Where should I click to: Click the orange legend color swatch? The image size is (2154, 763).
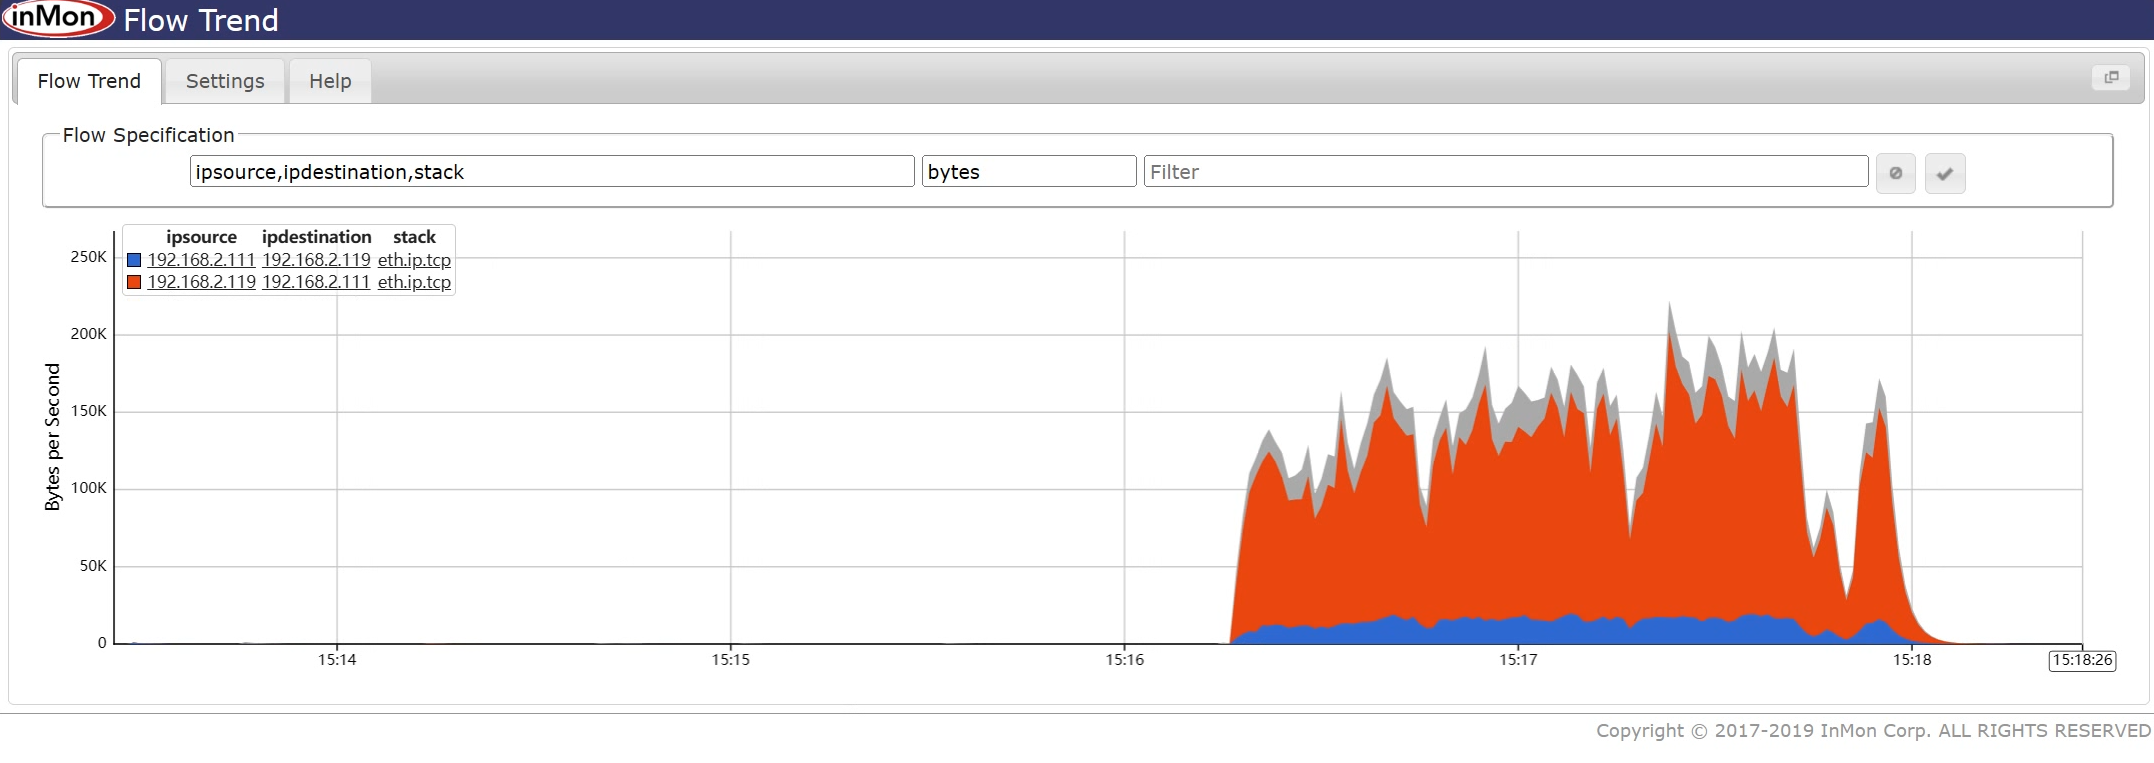[134, 282]
